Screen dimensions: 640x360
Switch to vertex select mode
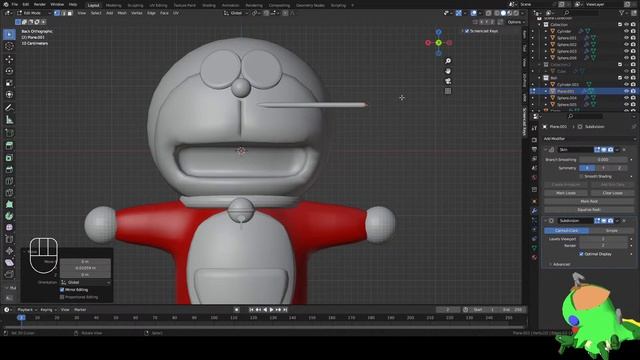pos(57,13)
